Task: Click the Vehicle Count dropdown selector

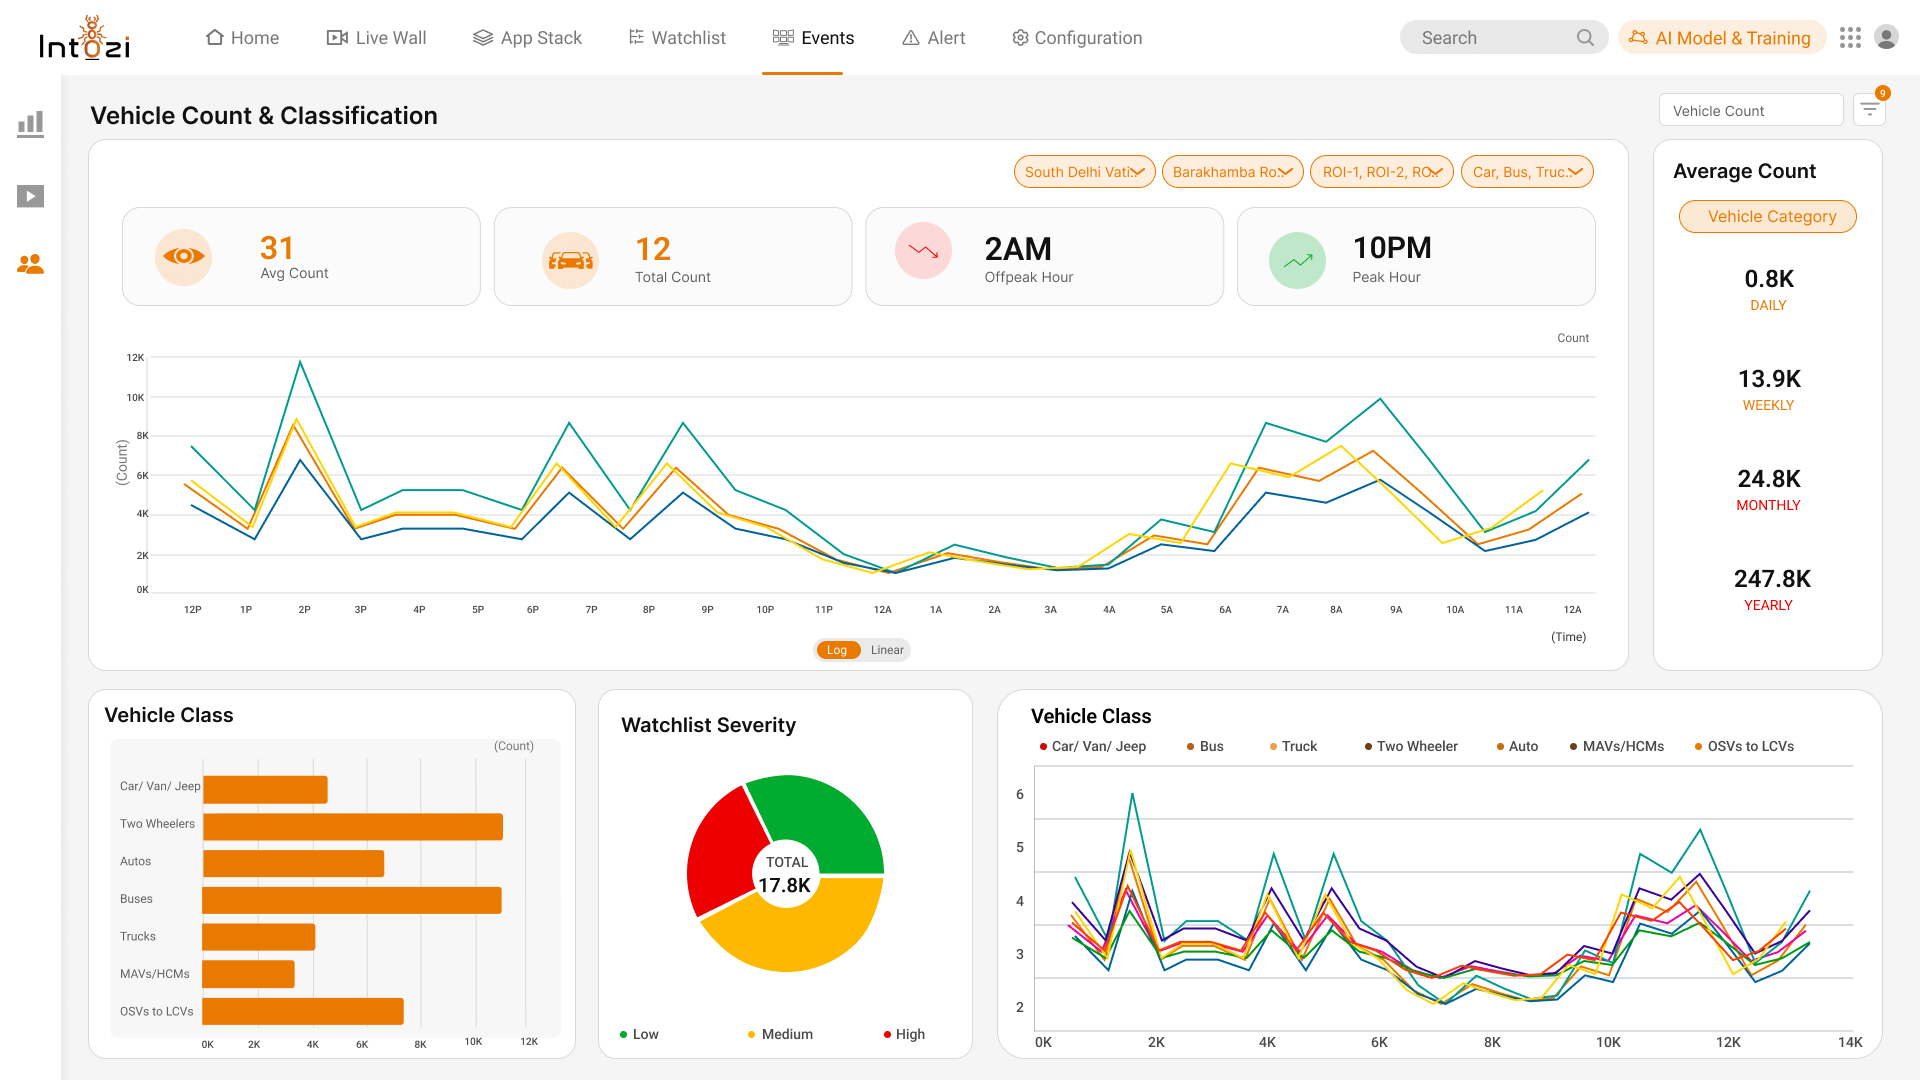Action: [1750, 111]
